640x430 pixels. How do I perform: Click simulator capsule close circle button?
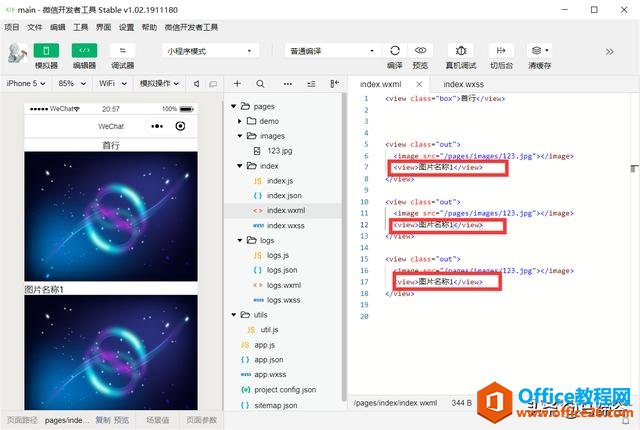pos(180,126)
